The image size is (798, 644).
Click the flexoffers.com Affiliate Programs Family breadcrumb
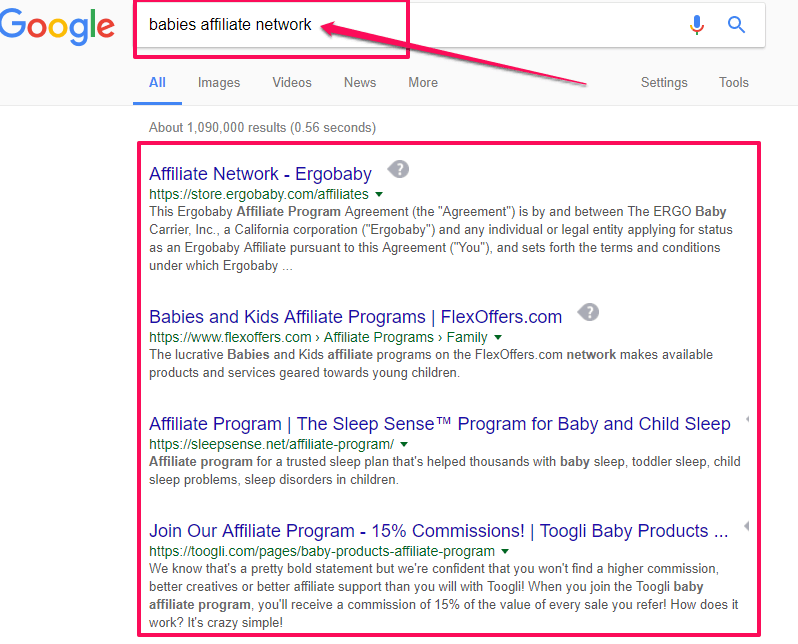pyautogui.click(x=318, y=337)
